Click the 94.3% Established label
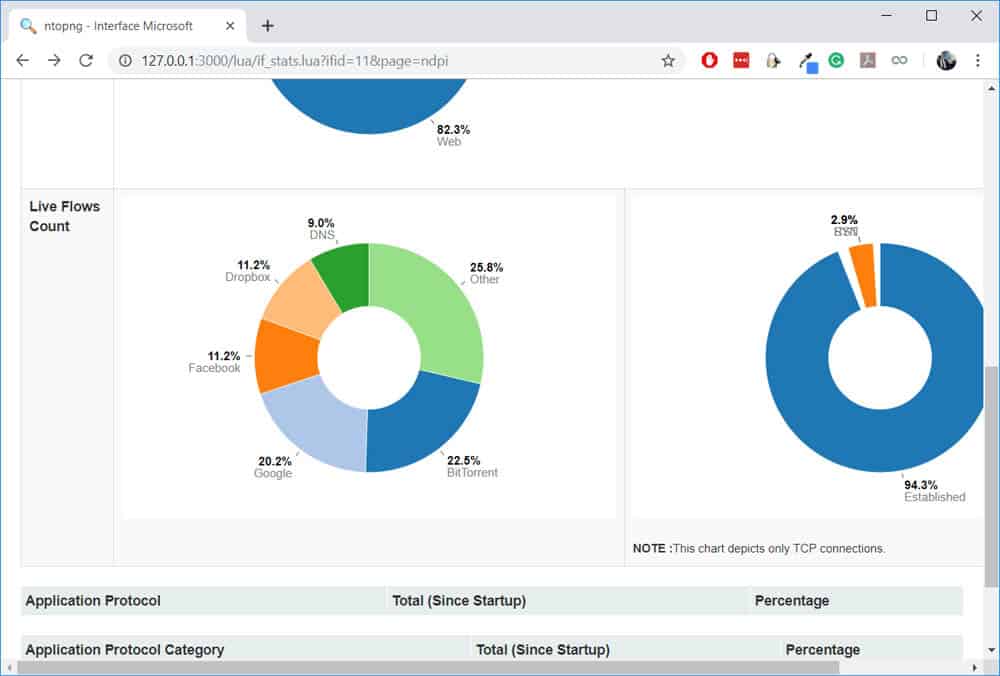The height and width of the screenshot is (676, 1000). 934,491
